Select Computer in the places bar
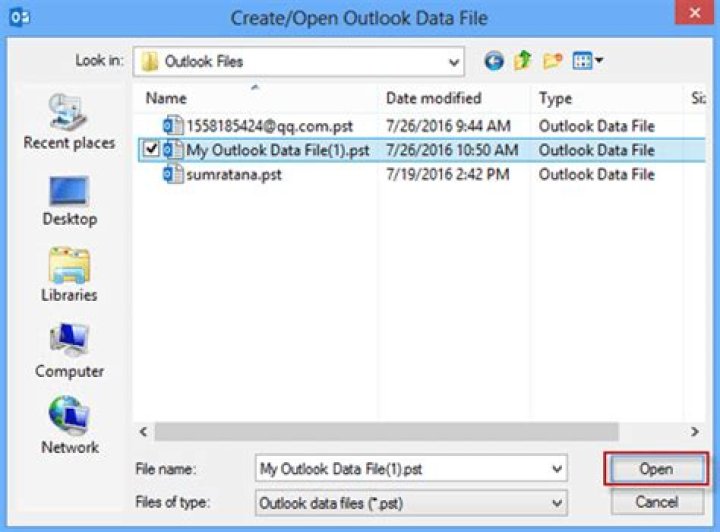720x532 pixels. point(69,352)
